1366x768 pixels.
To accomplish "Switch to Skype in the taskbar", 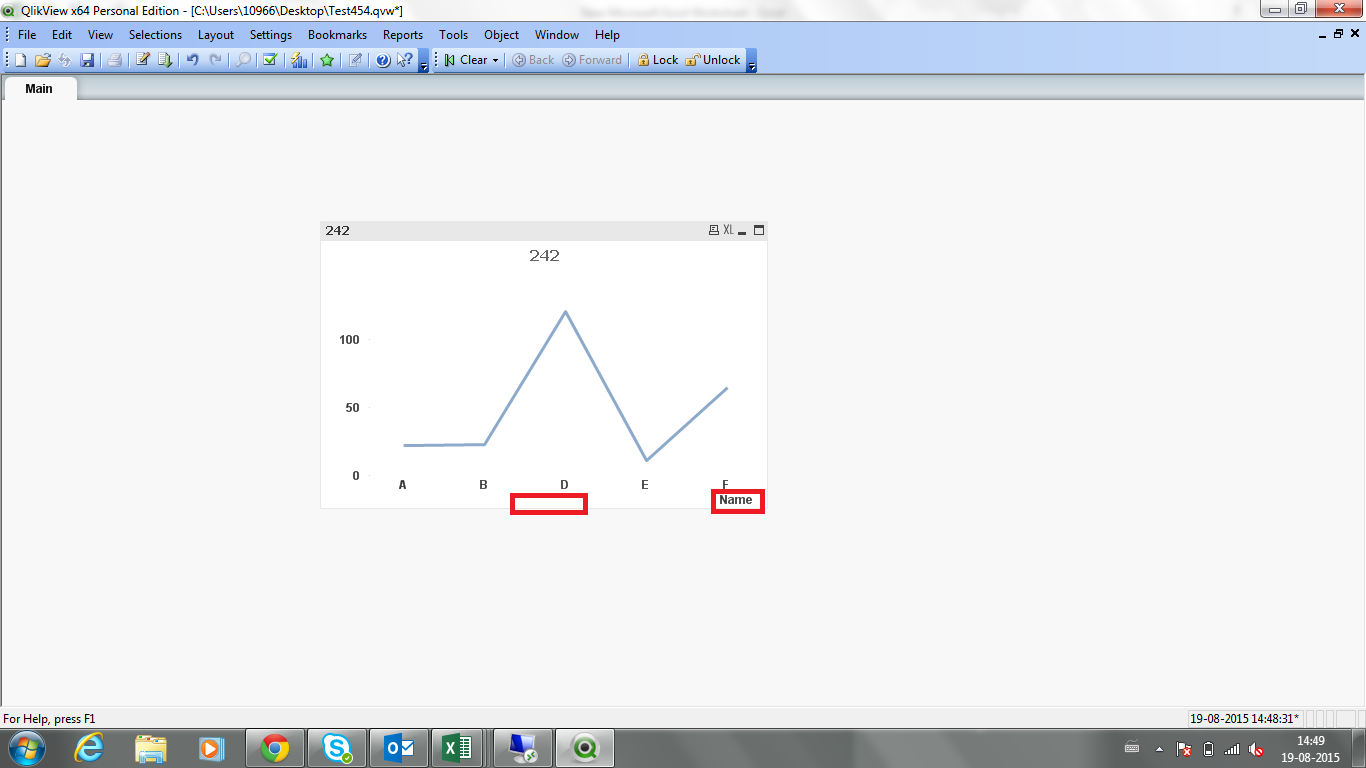I will pos(337,748).
